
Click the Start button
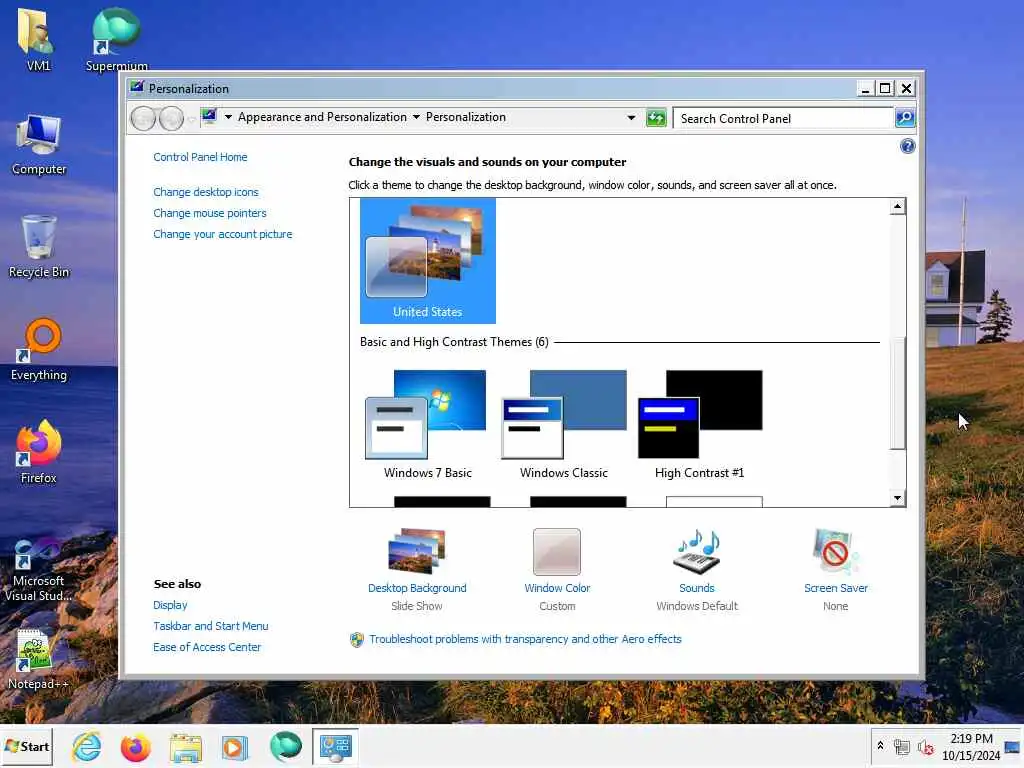[x=27, y=746]
